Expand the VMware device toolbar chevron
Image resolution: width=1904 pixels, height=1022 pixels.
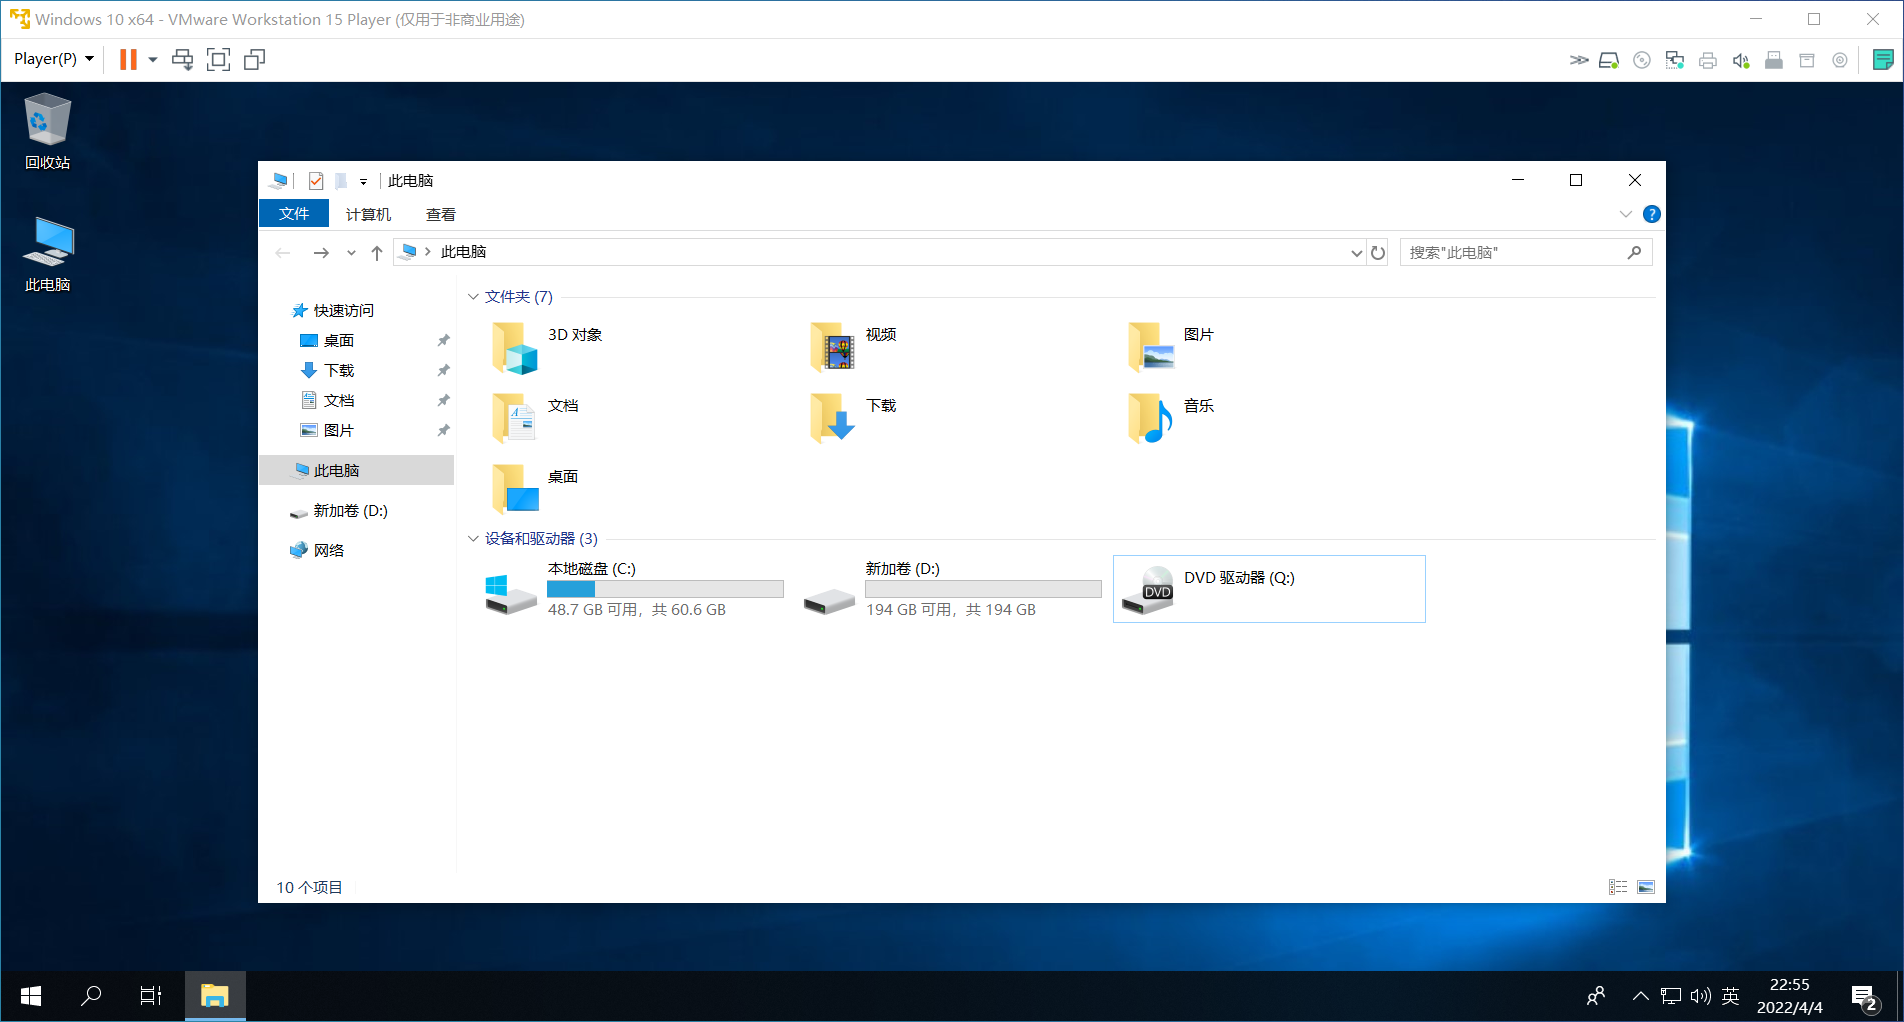pyautogui.click(x=1579, y=60)
